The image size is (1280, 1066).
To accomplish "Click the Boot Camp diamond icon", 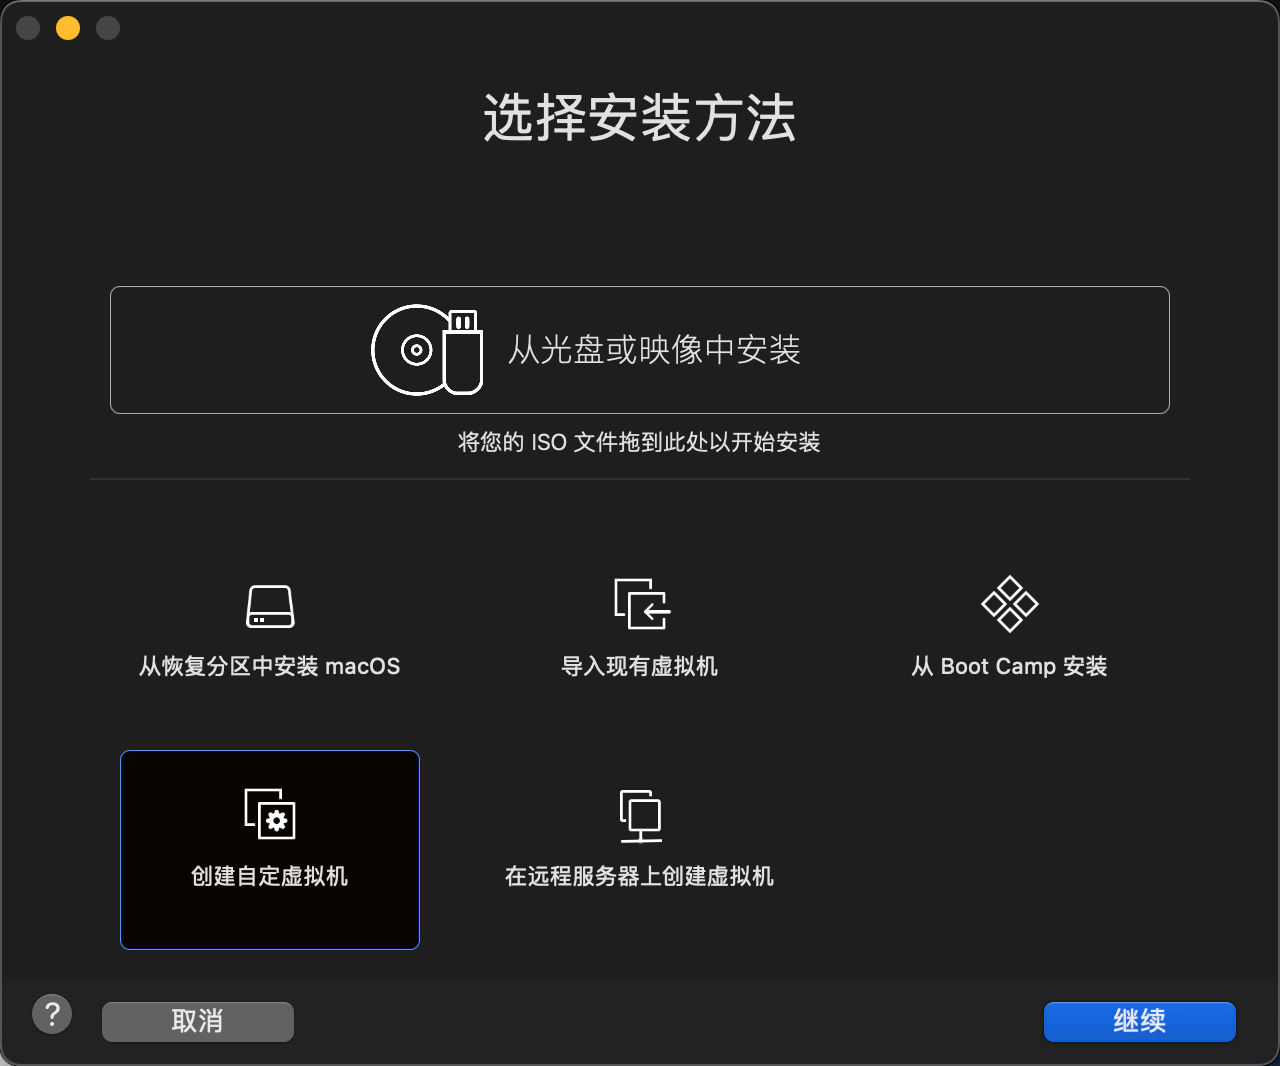I will [x=1009, y=604].
